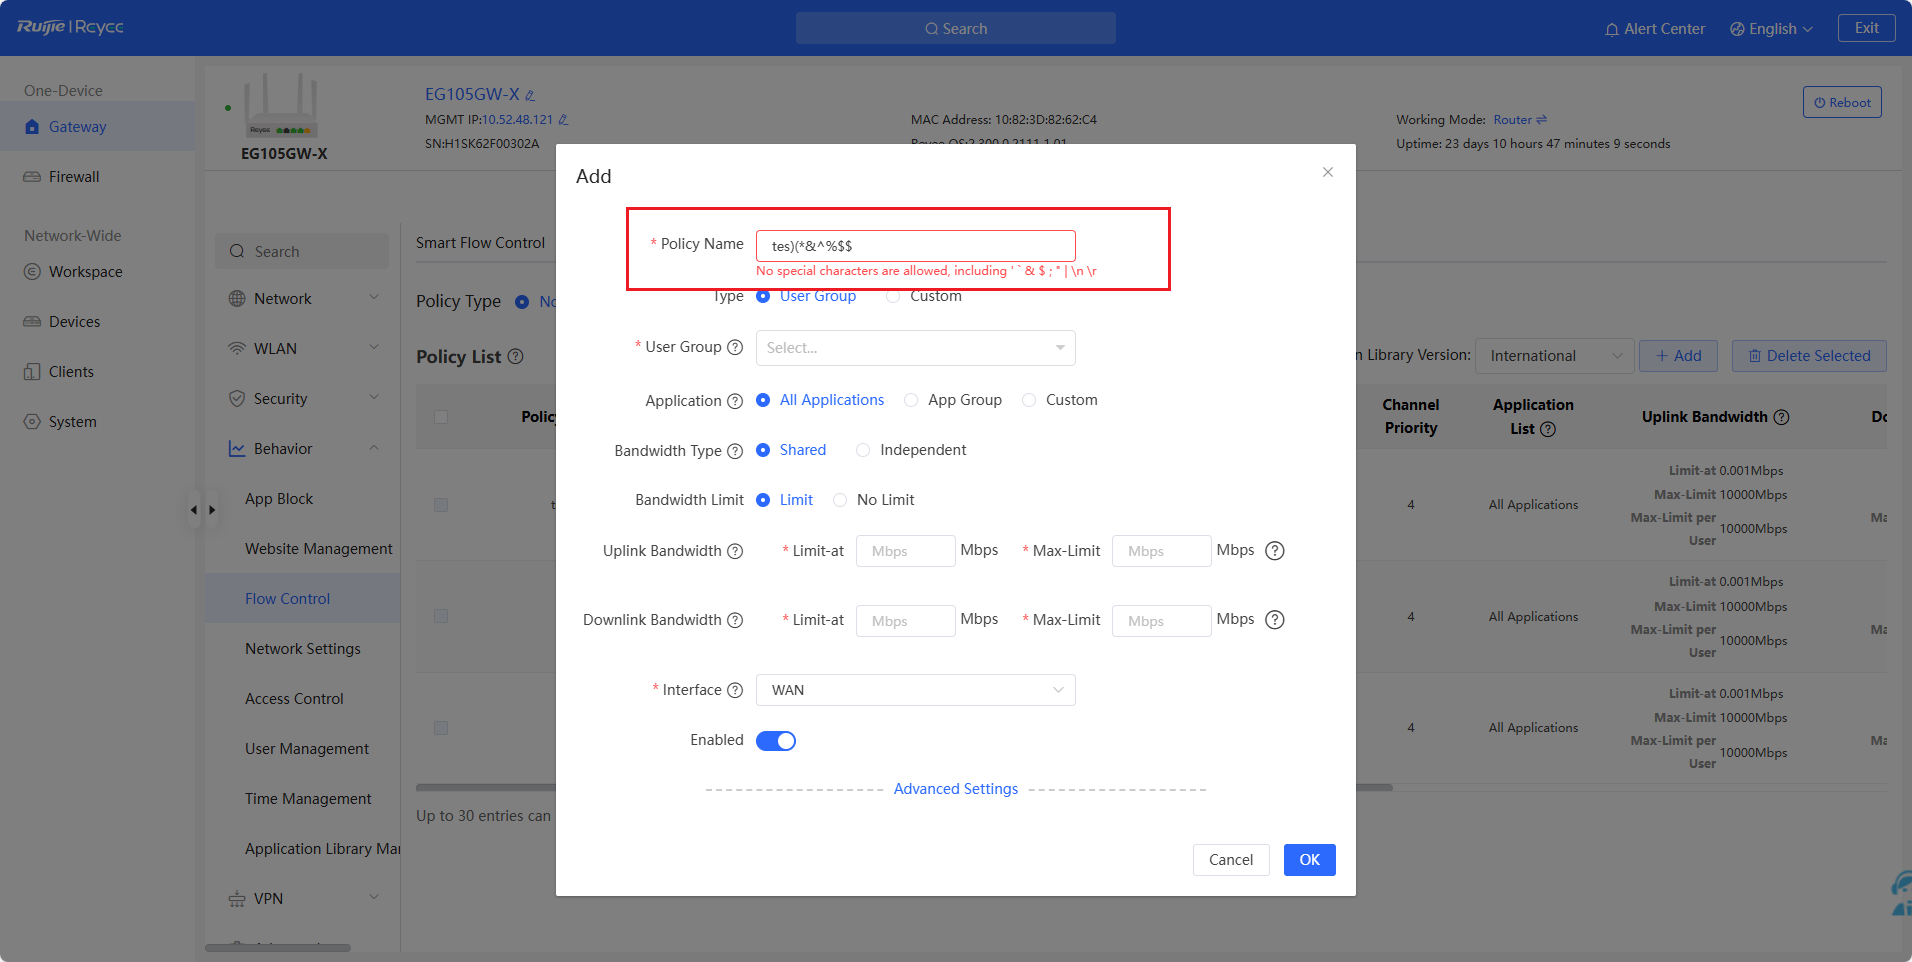
Task: Choose Shared bandwidth type
Action: tap(763, 450)
